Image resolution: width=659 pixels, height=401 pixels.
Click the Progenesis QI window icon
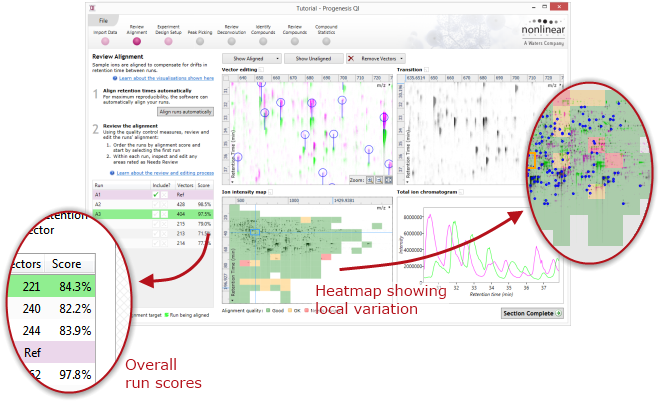(x=92, y=8)
